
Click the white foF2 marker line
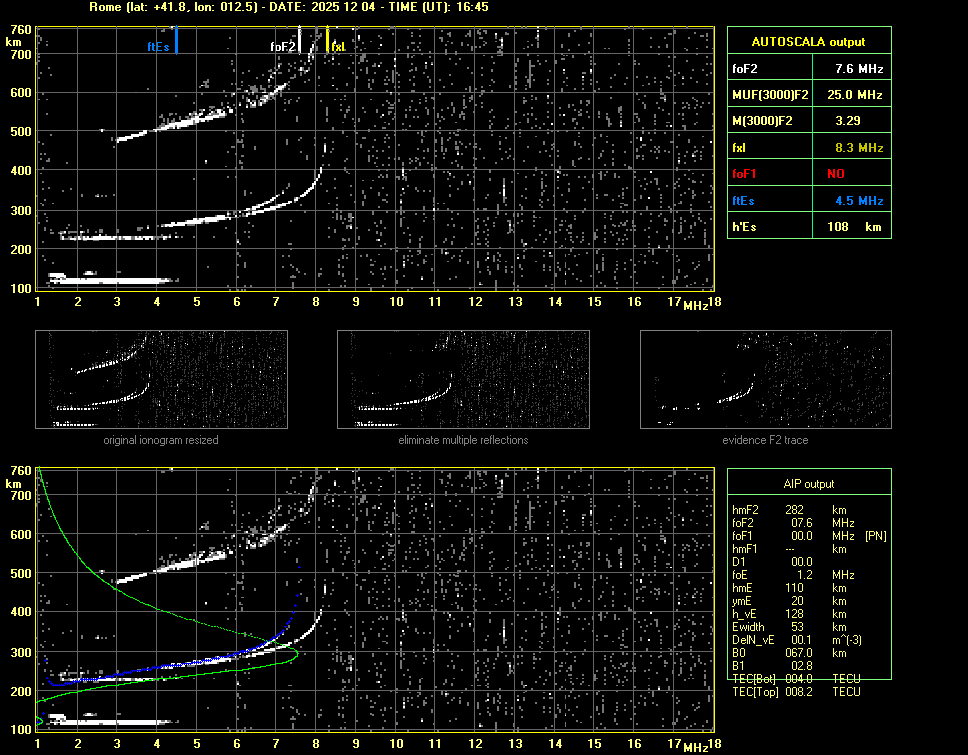pos(300,41)
